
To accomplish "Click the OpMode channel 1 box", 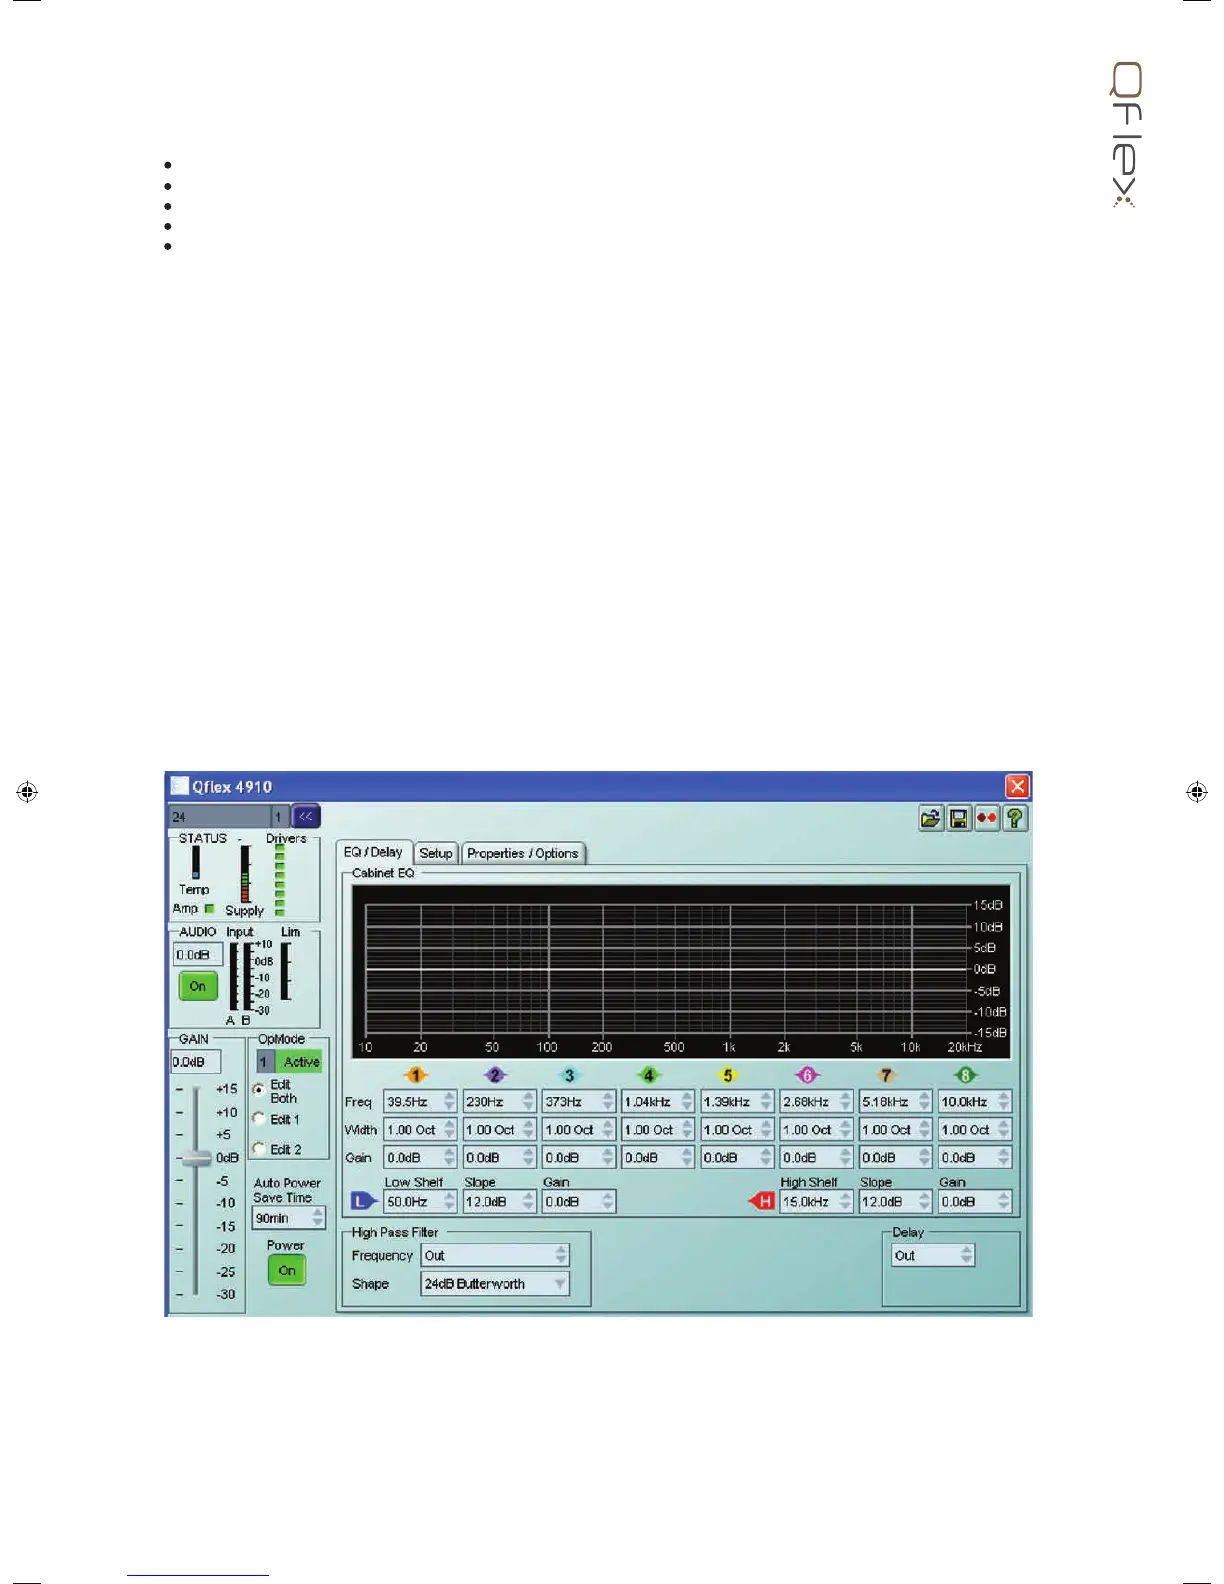I will coord(264,1062).
